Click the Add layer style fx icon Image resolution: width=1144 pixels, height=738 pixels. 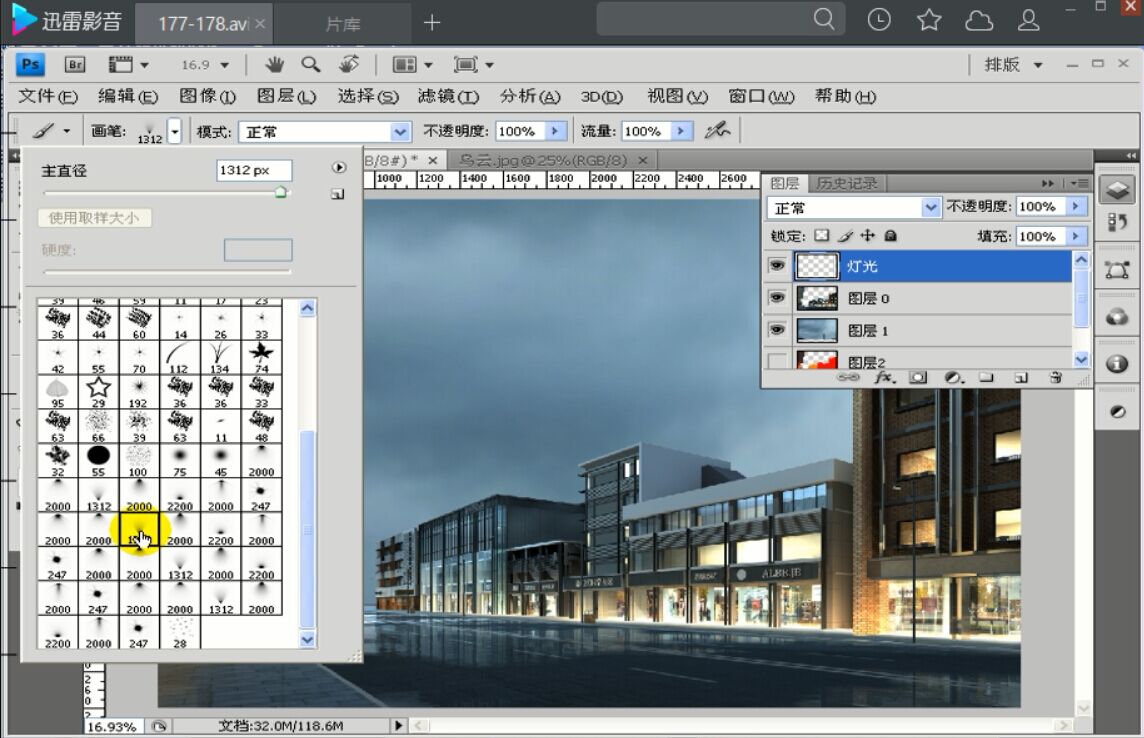[x=883, y=377]
